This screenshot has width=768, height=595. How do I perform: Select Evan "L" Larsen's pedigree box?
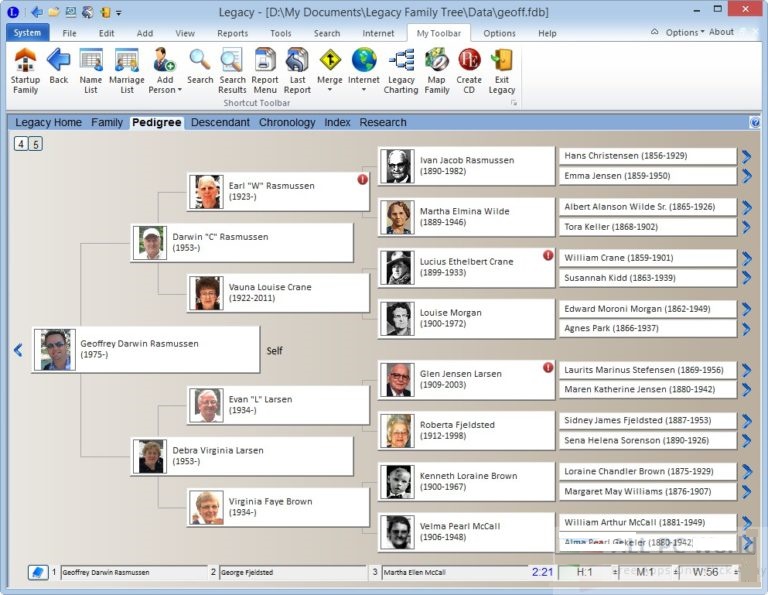278,405
